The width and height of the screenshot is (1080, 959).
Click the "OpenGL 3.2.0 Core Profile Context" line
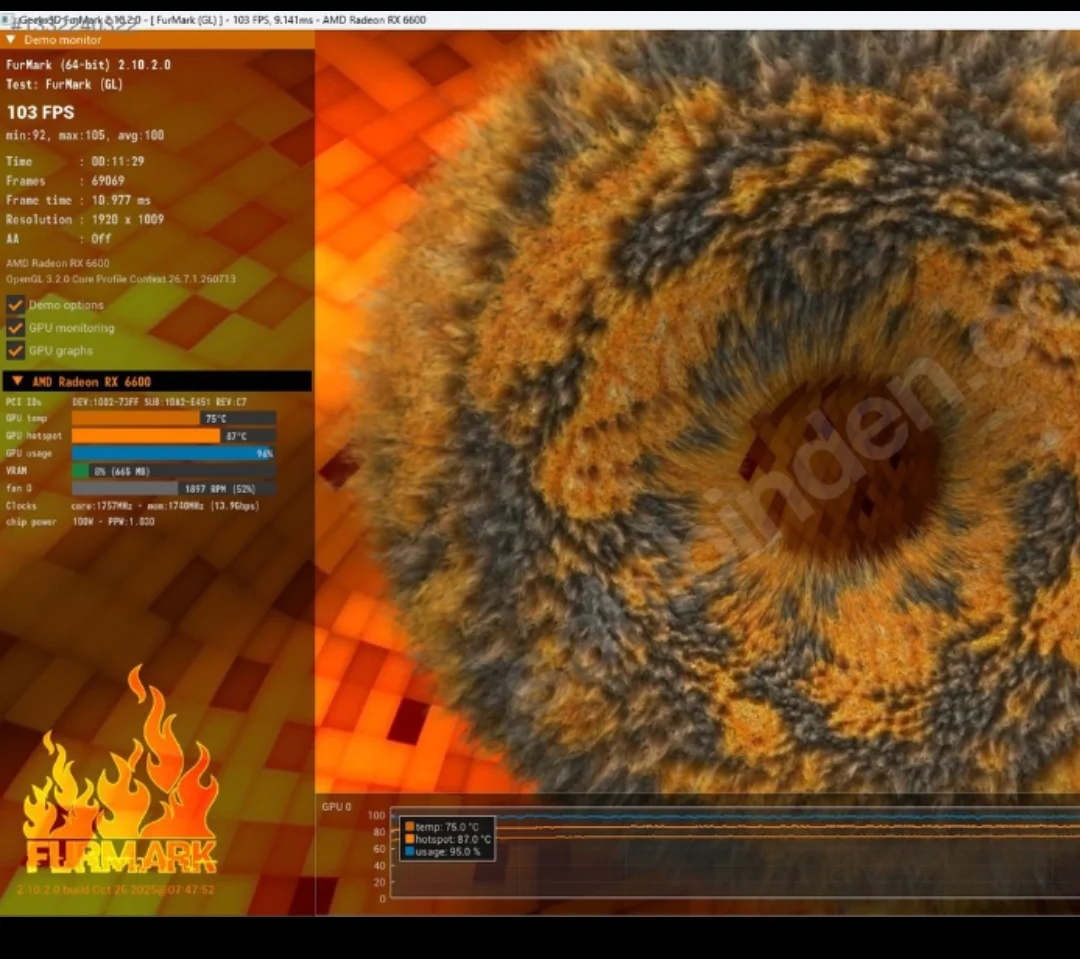(x=121, y=279)
